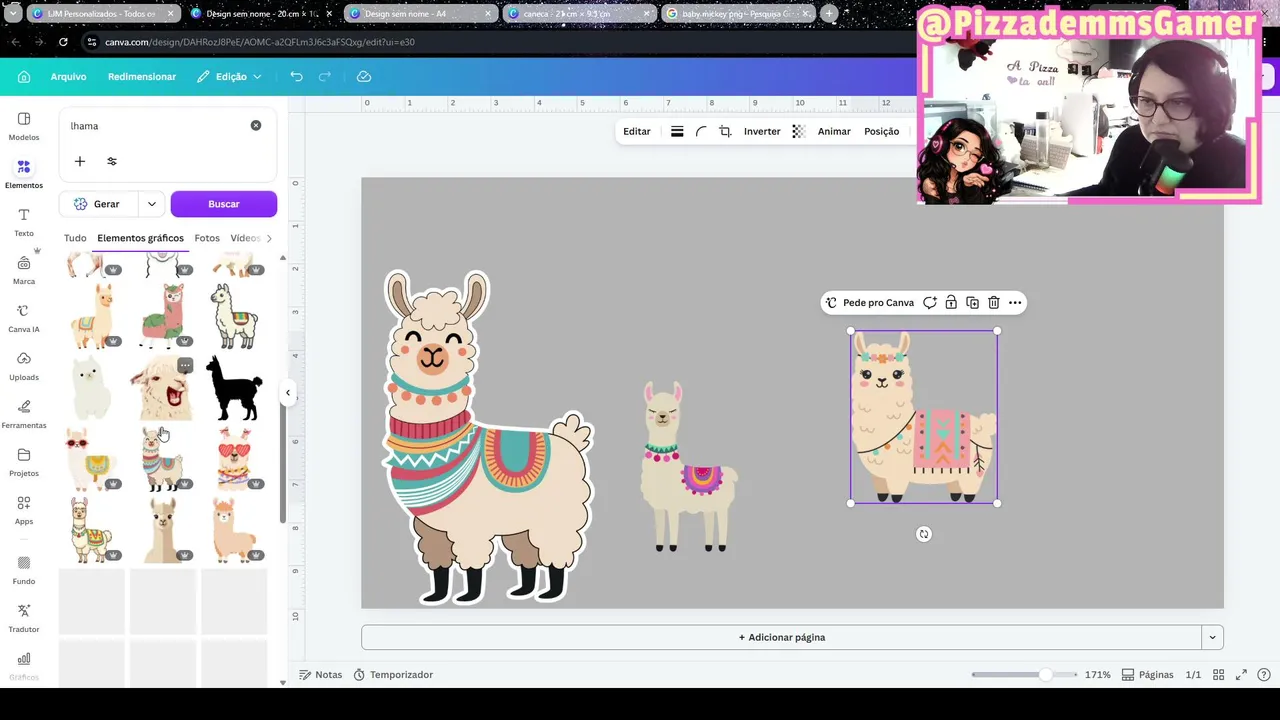Lock the selected llama element
Screen dimensions: 1280x720
[951, 303]
